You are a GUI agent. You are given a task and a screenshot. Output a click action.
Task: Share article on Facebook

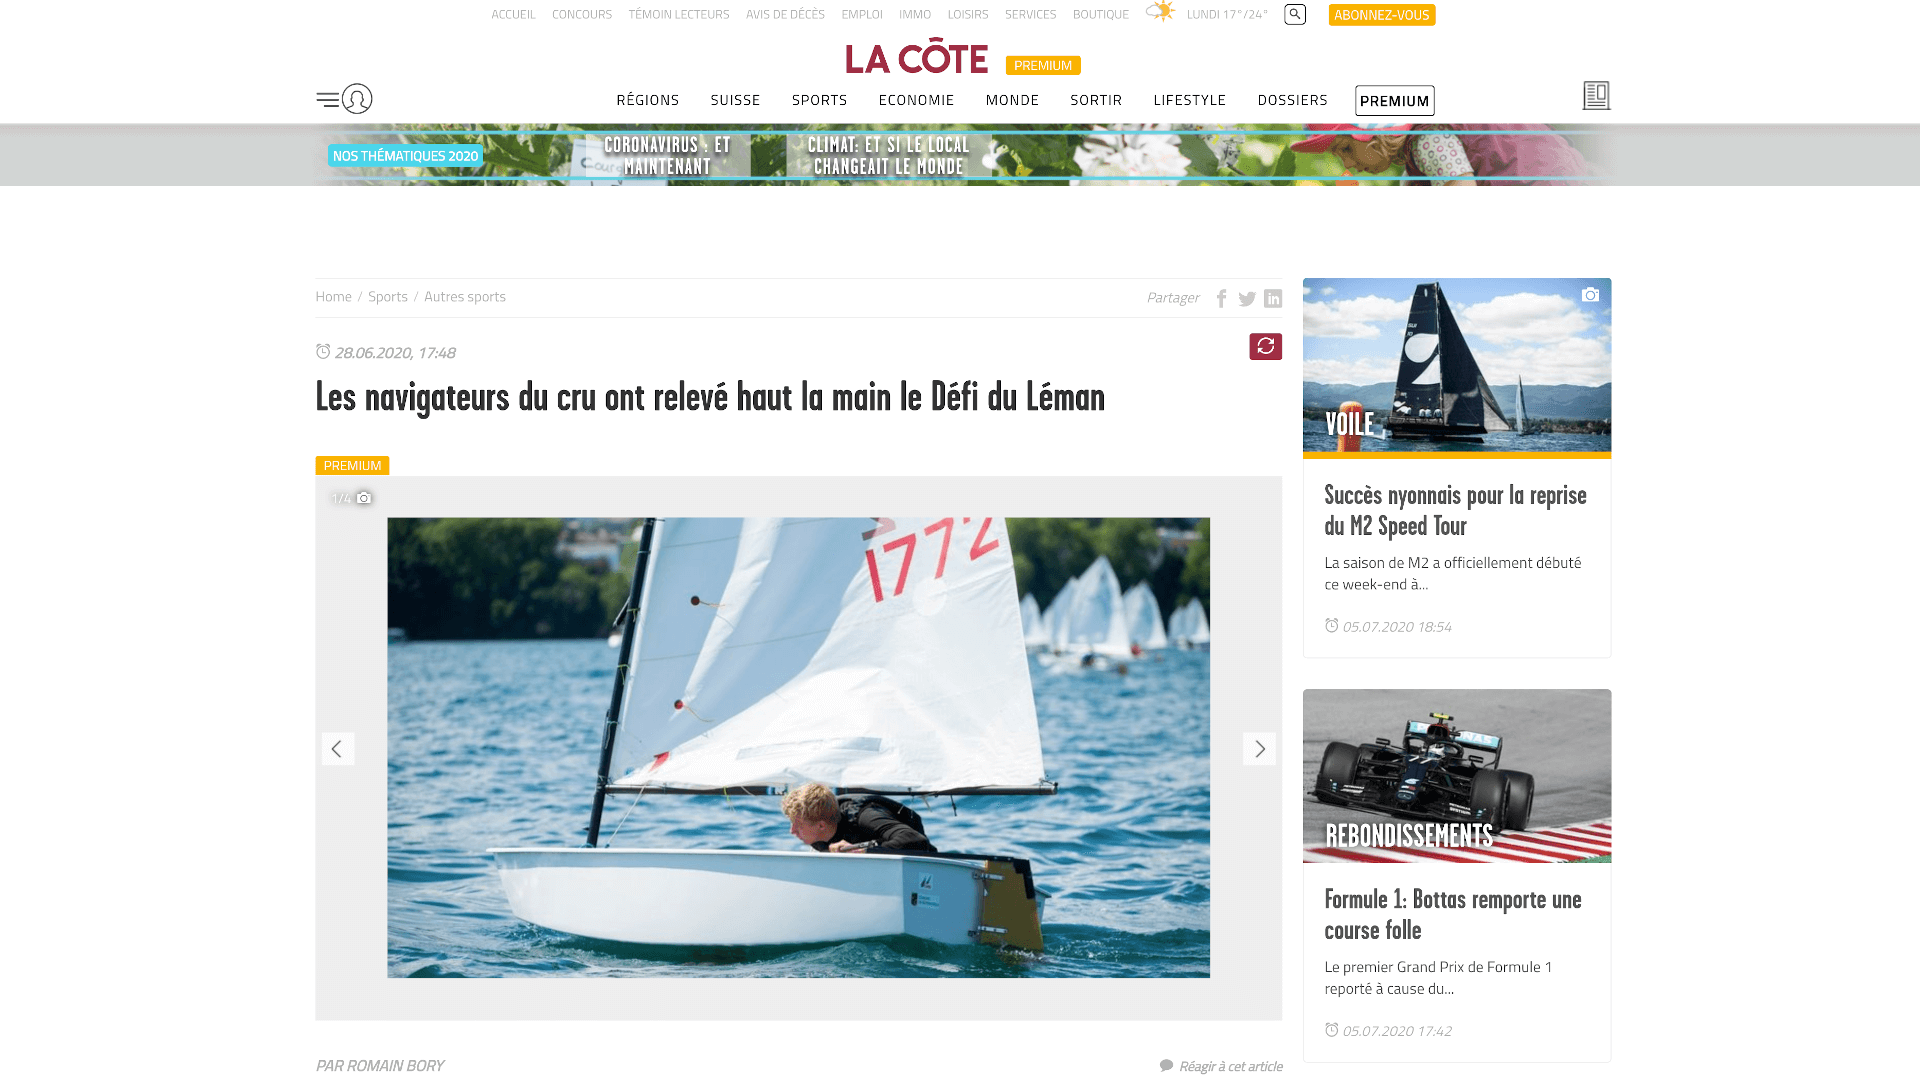1221,298
